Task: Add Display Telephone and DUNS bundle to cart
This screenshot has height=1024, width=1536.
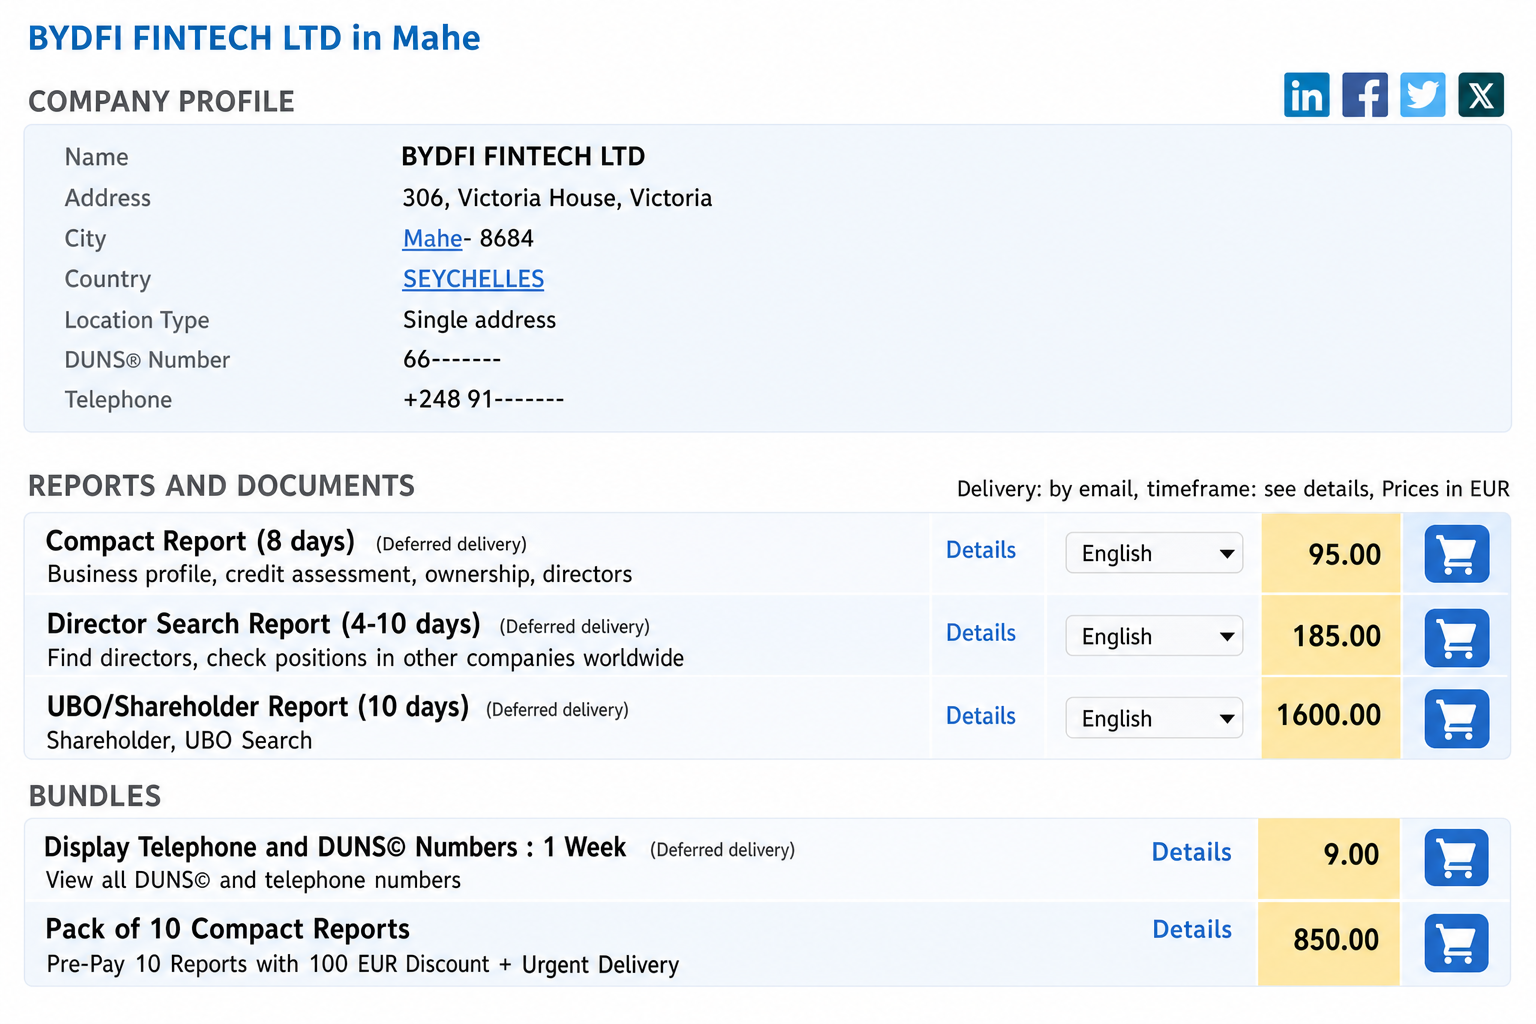Action: pyautogui.click(x=1456, y=857)
